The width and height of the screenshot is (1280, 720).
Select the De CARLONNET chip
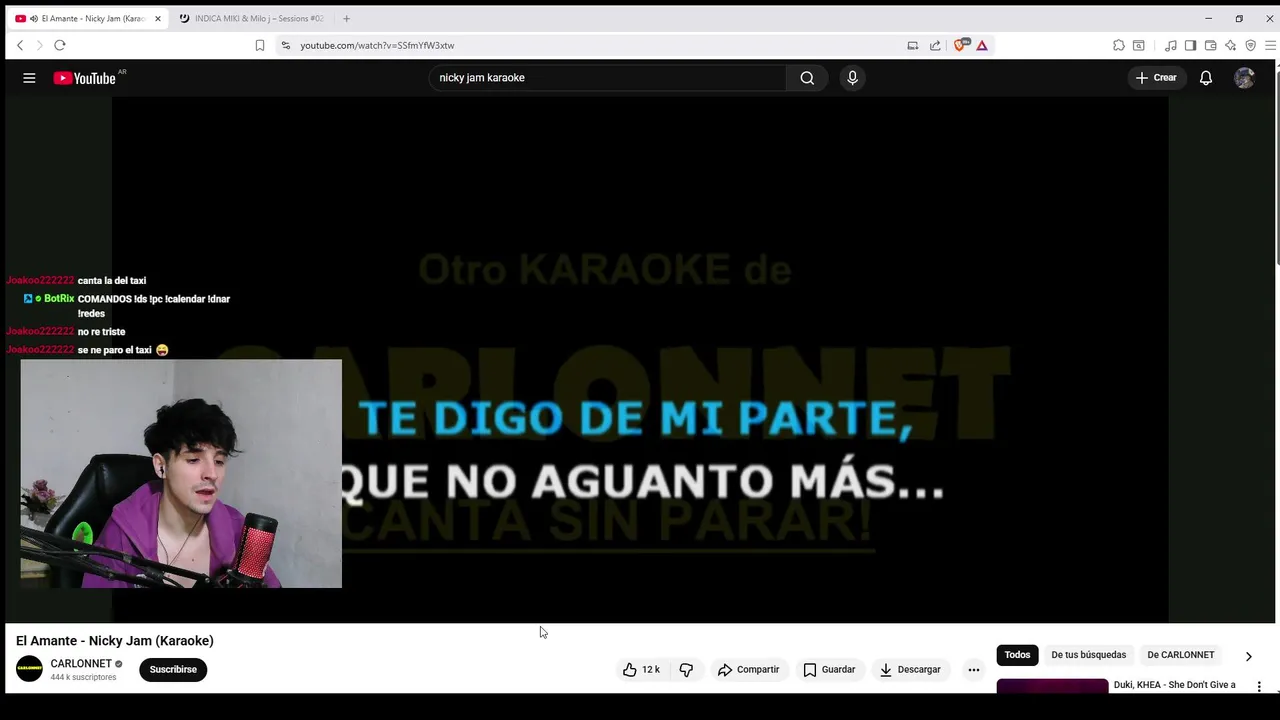(1180, 655)
